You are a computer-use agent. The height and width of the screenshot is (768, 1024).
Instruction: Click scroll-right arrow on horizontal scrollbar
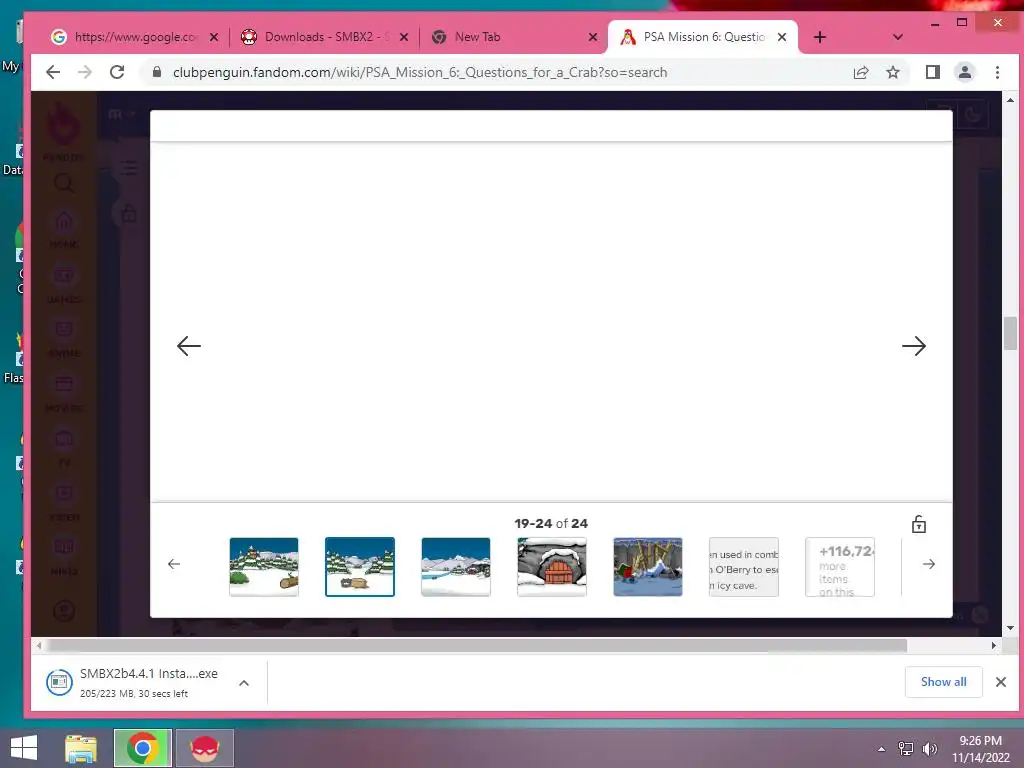click(x=994, y=645)
